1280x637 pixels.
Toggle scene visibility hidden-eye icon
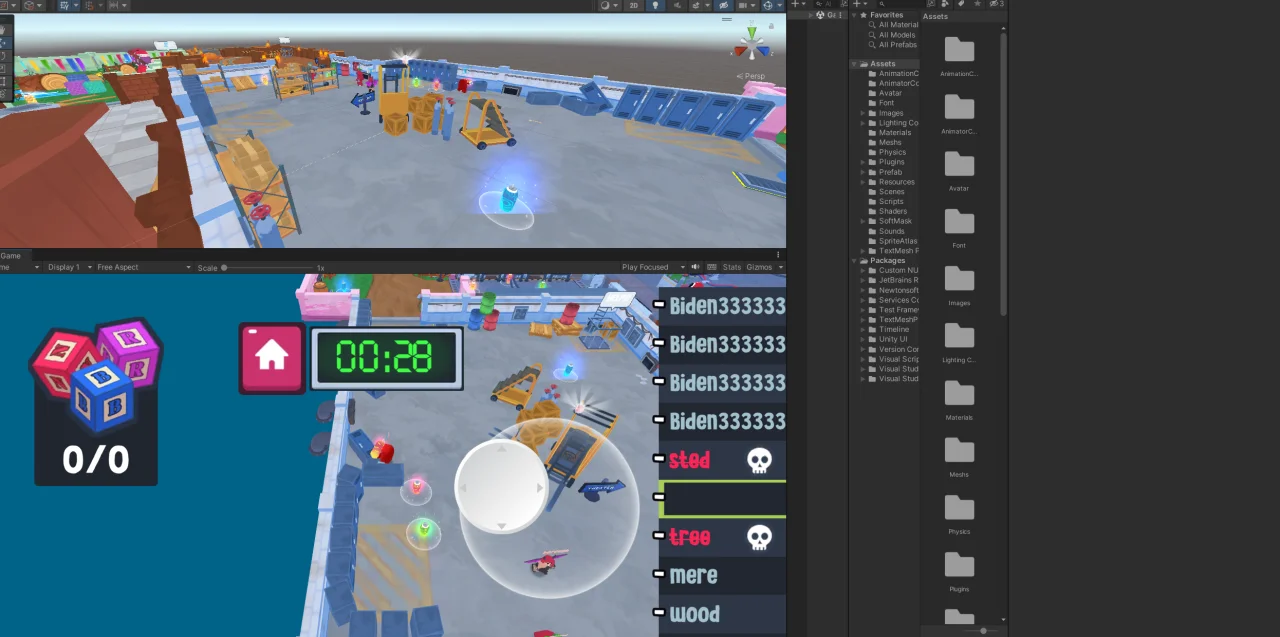tap(724, 5)
